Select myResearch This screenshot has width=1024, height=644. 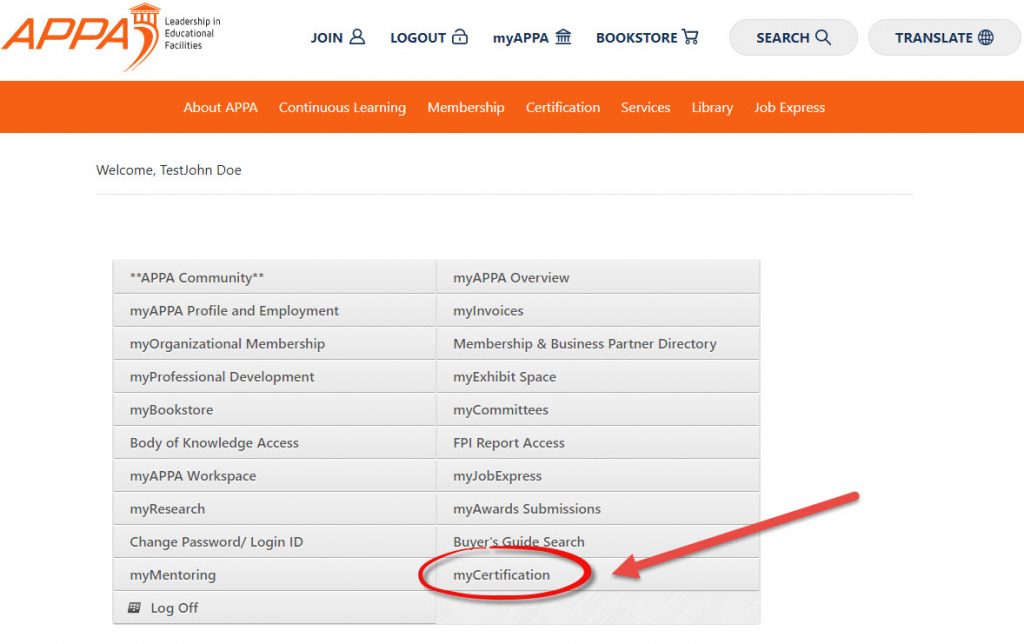pos(274,509)
